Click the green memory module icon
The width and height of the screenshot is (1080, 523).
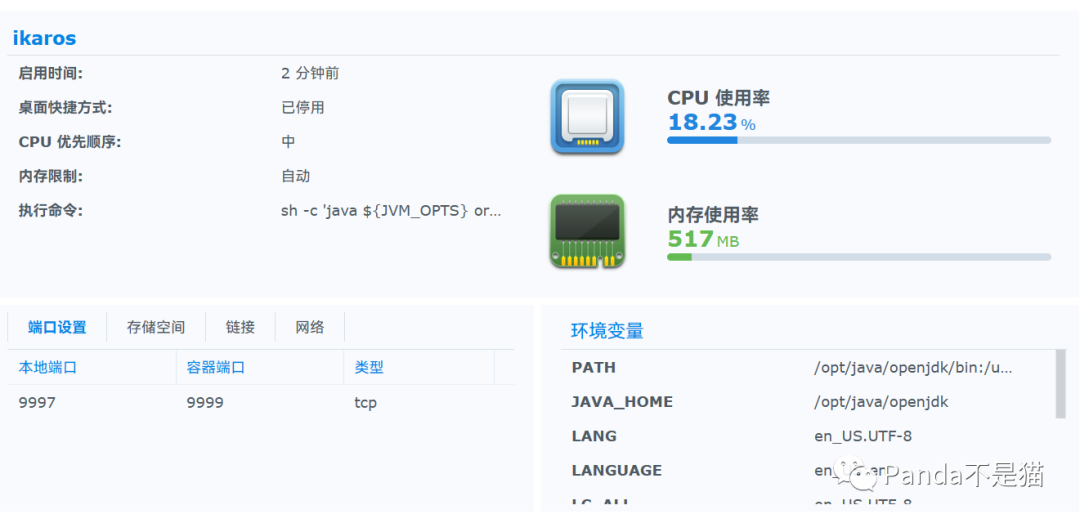(587, 232)
